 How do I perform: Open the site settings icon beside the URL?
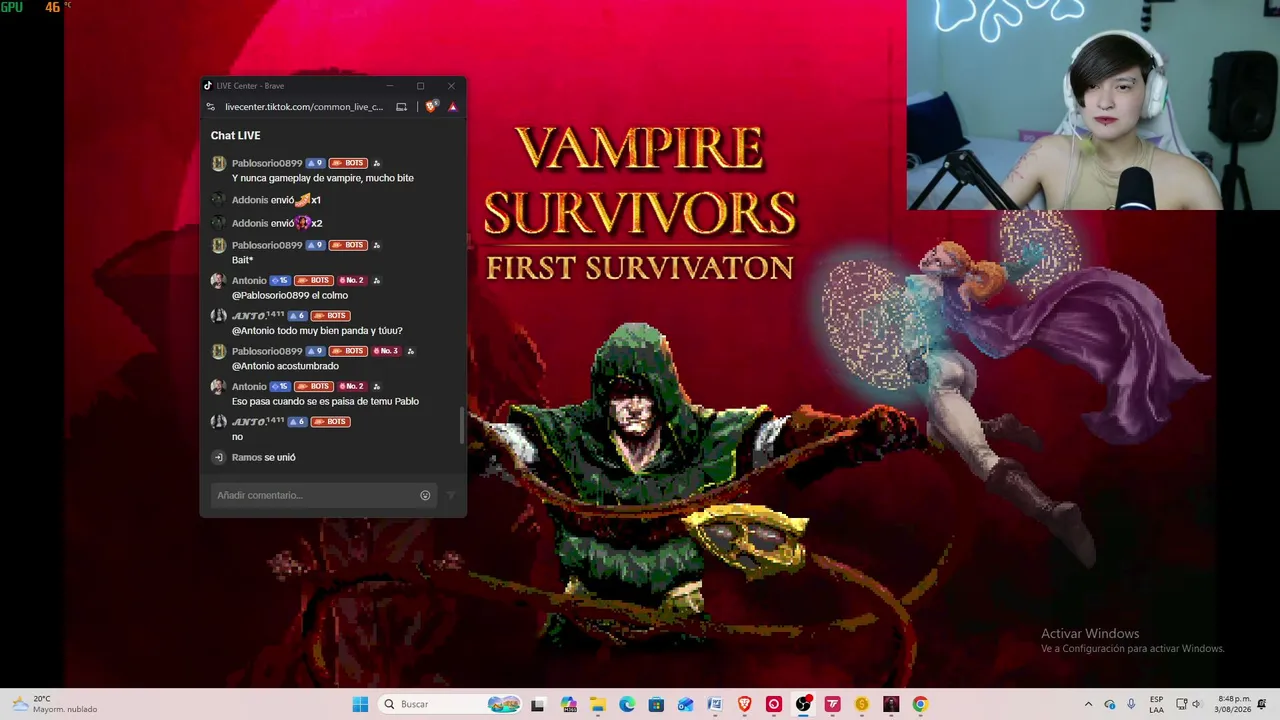(210, 107)
